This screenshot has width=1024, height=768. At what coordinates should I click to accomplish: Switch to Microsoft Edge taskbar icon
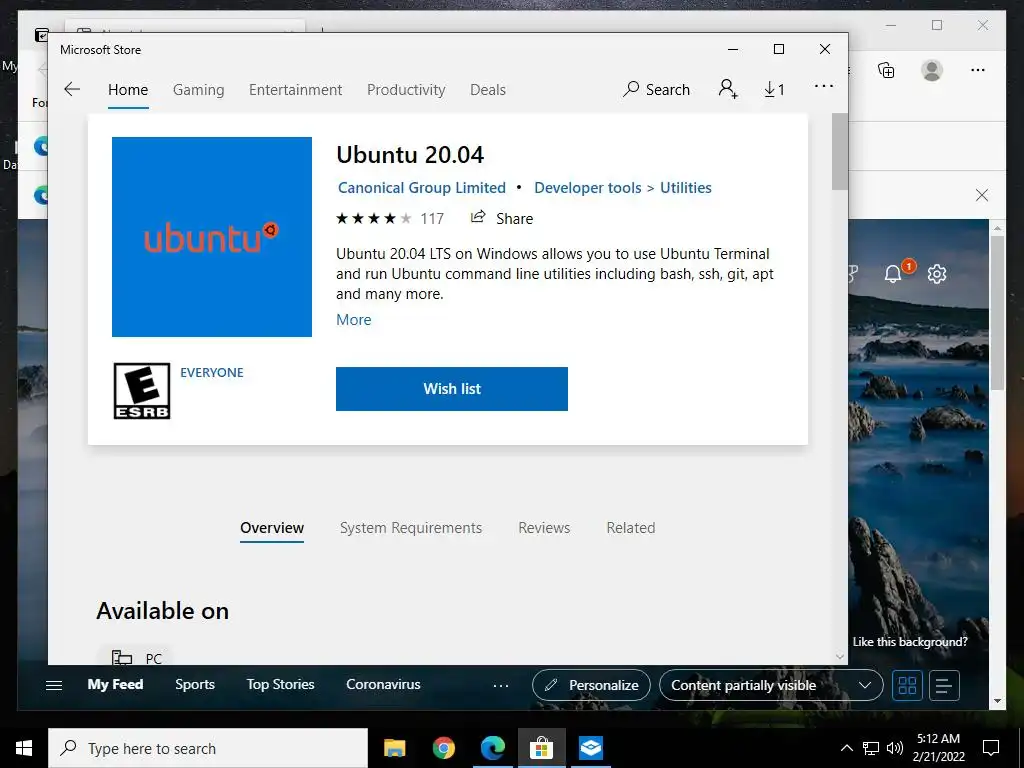(x=492, y=748)
